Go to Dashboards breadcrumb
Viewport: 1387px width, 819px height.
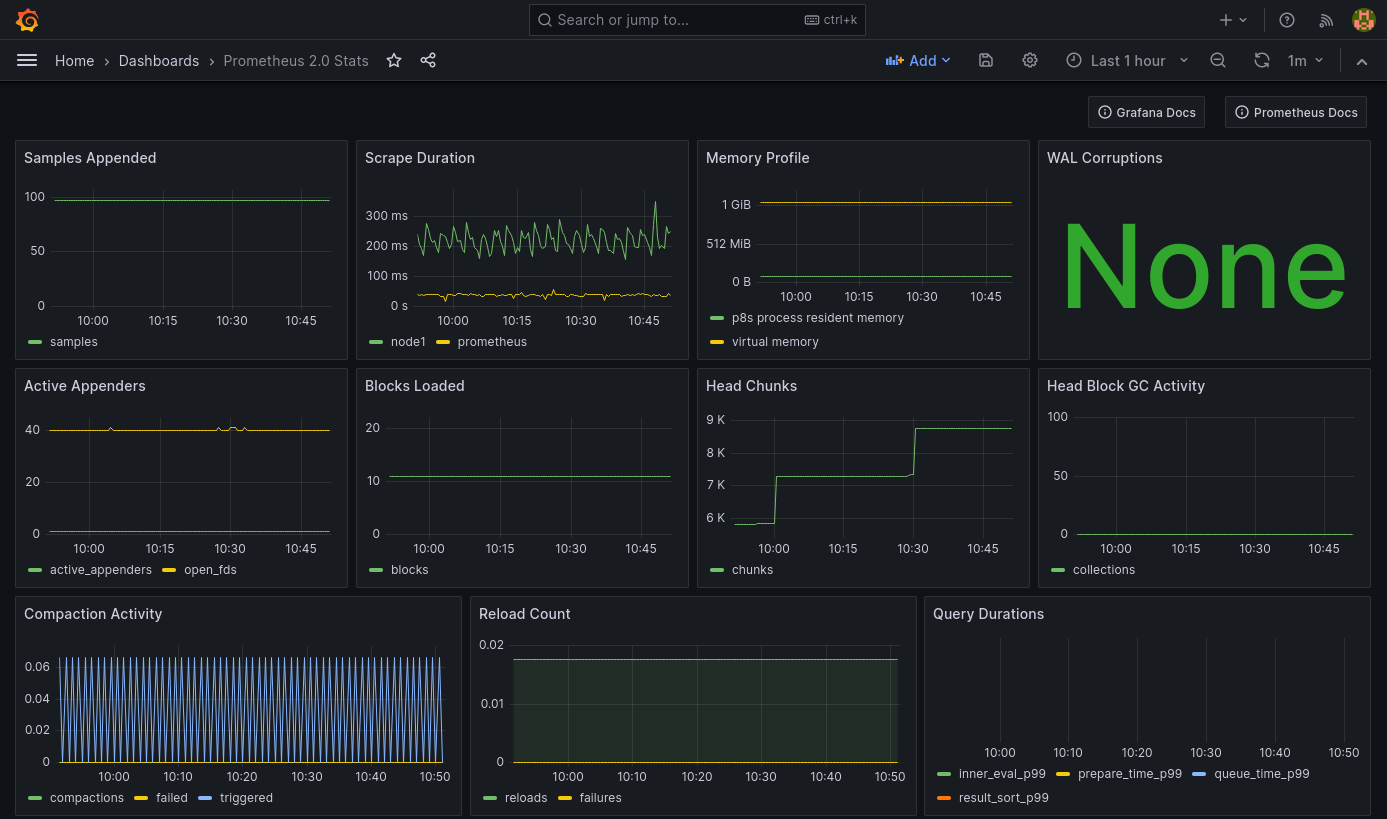click(159, 61)
